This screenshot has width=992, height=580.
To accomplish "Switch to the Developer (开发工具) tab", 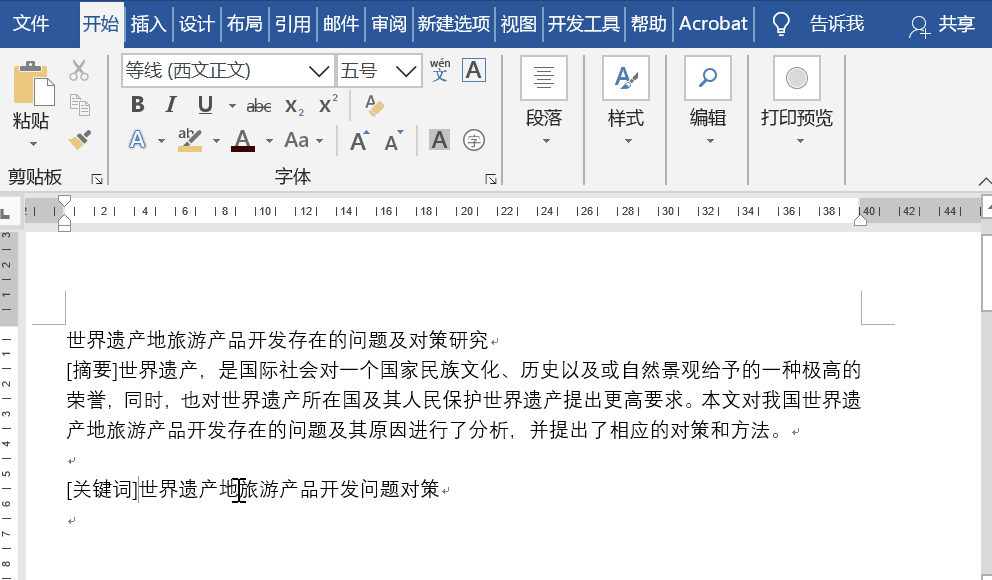I will pyautogui.click(x=583, y=23).
